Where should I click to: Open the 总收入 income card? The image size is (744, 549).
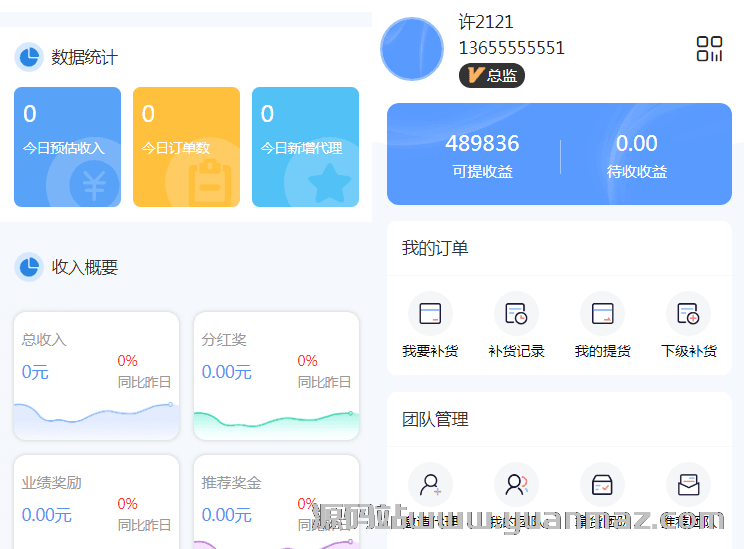[96, 376]
